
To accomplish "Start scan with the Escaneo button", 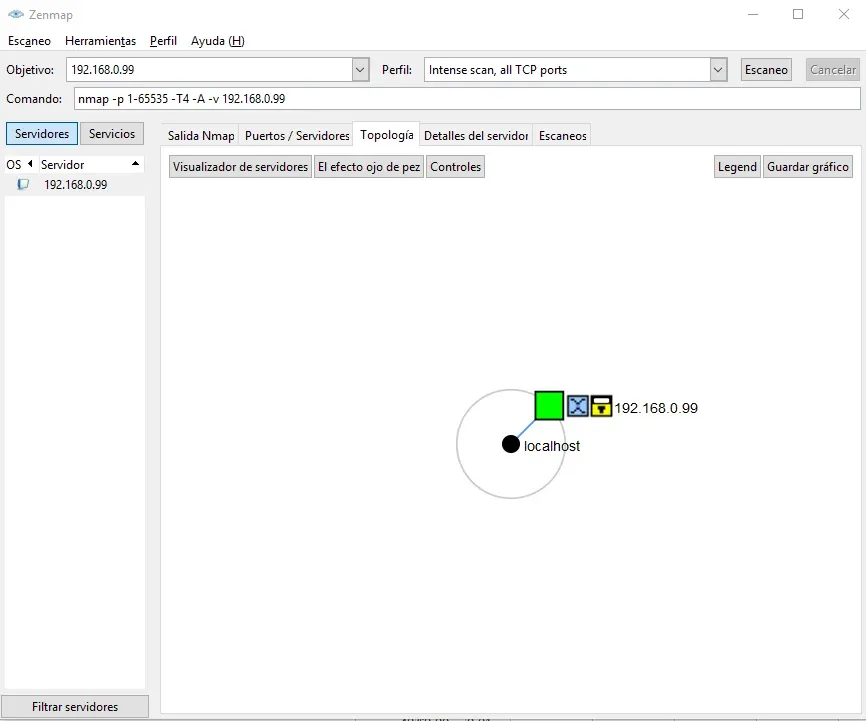I will 766,70.
